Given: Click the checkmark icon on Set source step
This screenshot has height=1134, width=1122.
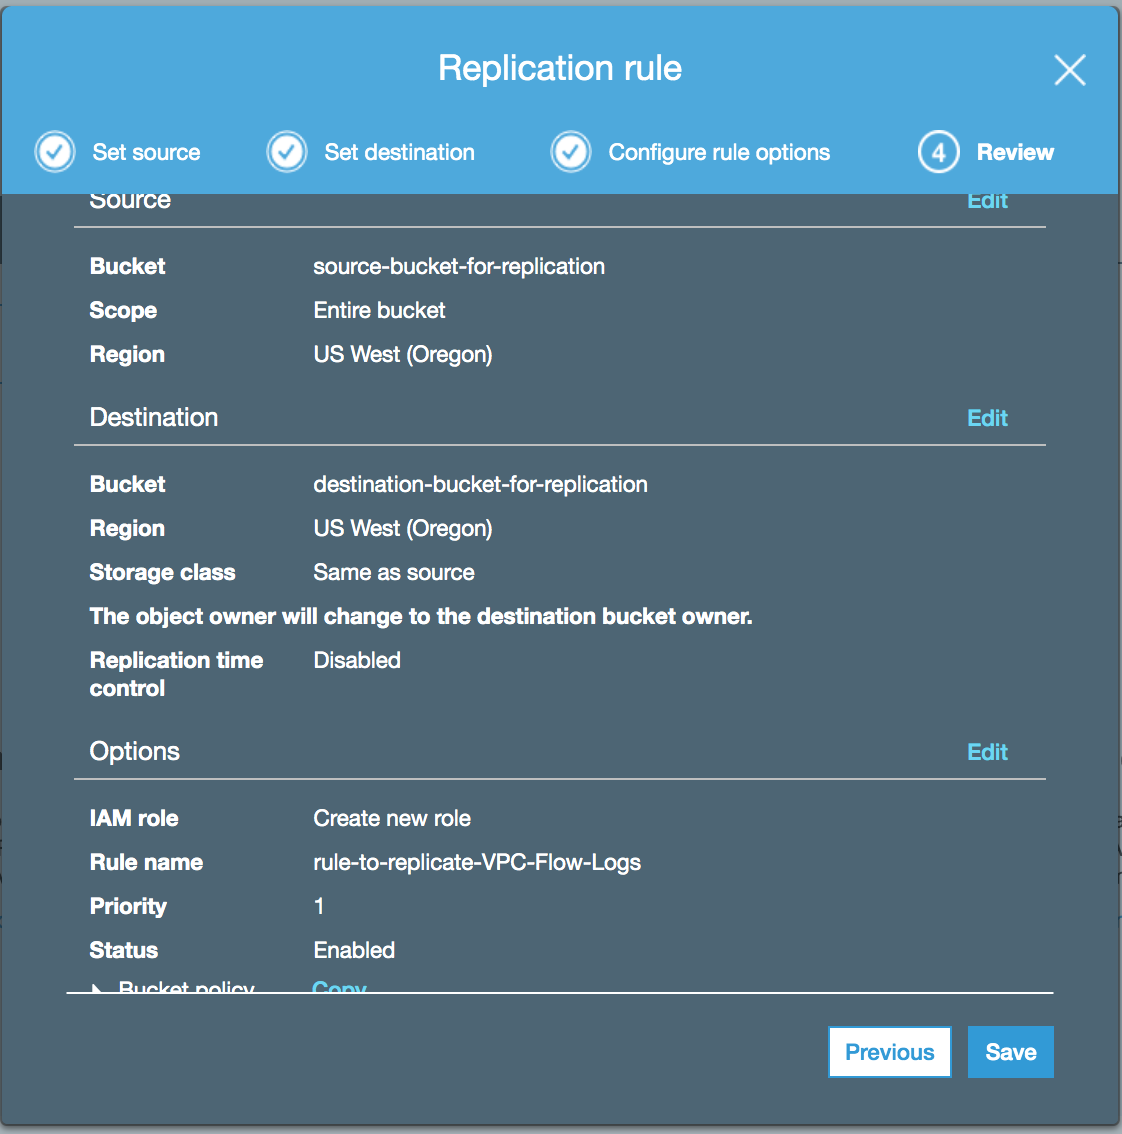Looking at the screenshot, I should click(x=55, y=151).
